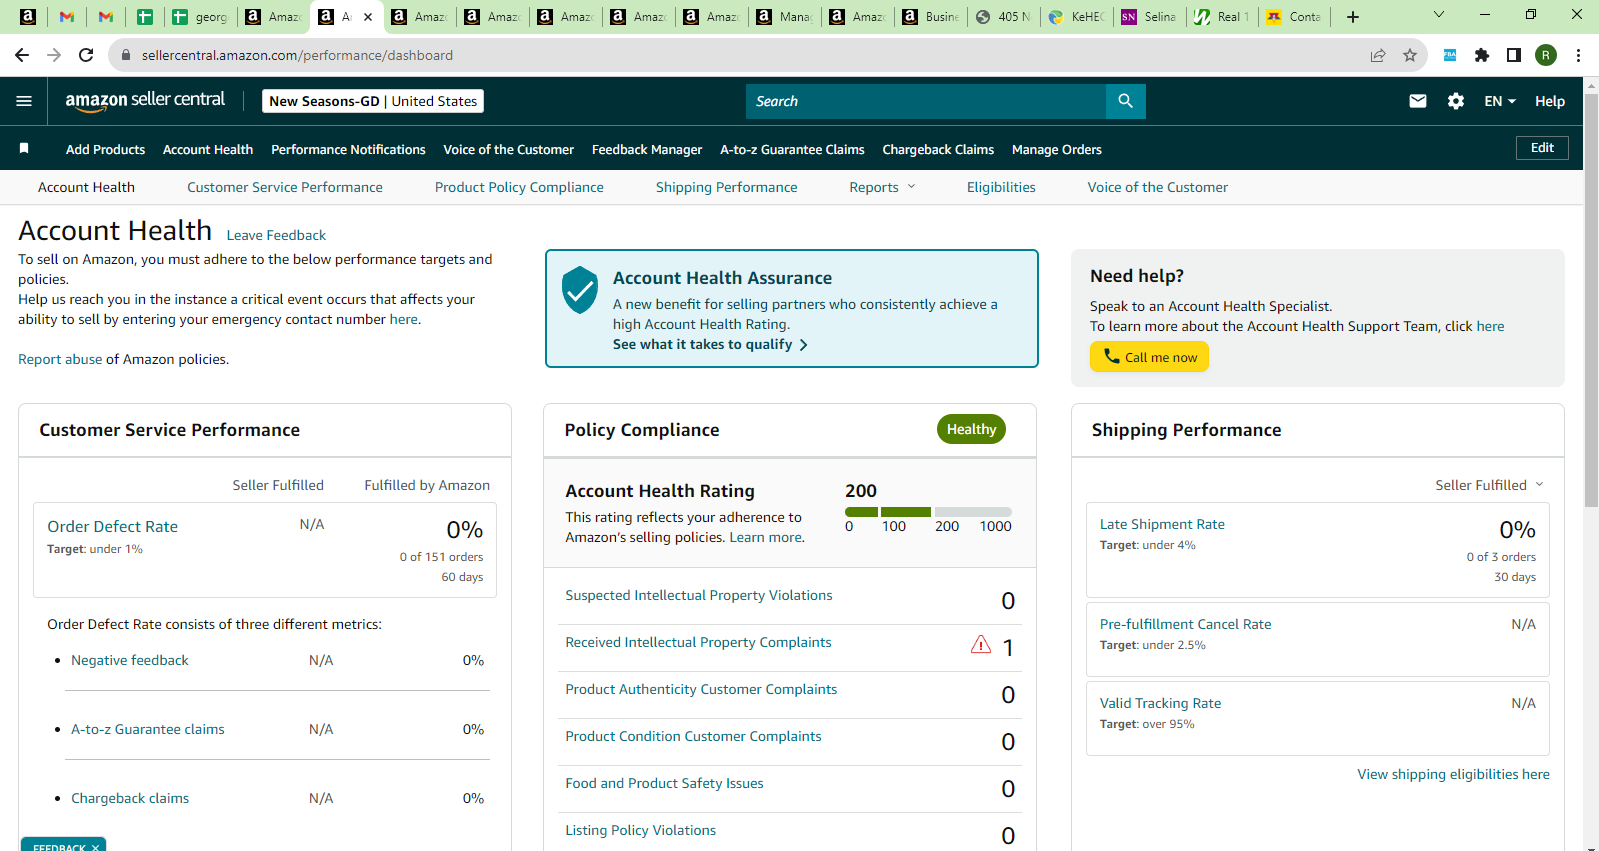The height and width of the screenshot is (851, 1599).
Task: Select Chargeback Claims in bookmark bar
Action: [938, 149]
